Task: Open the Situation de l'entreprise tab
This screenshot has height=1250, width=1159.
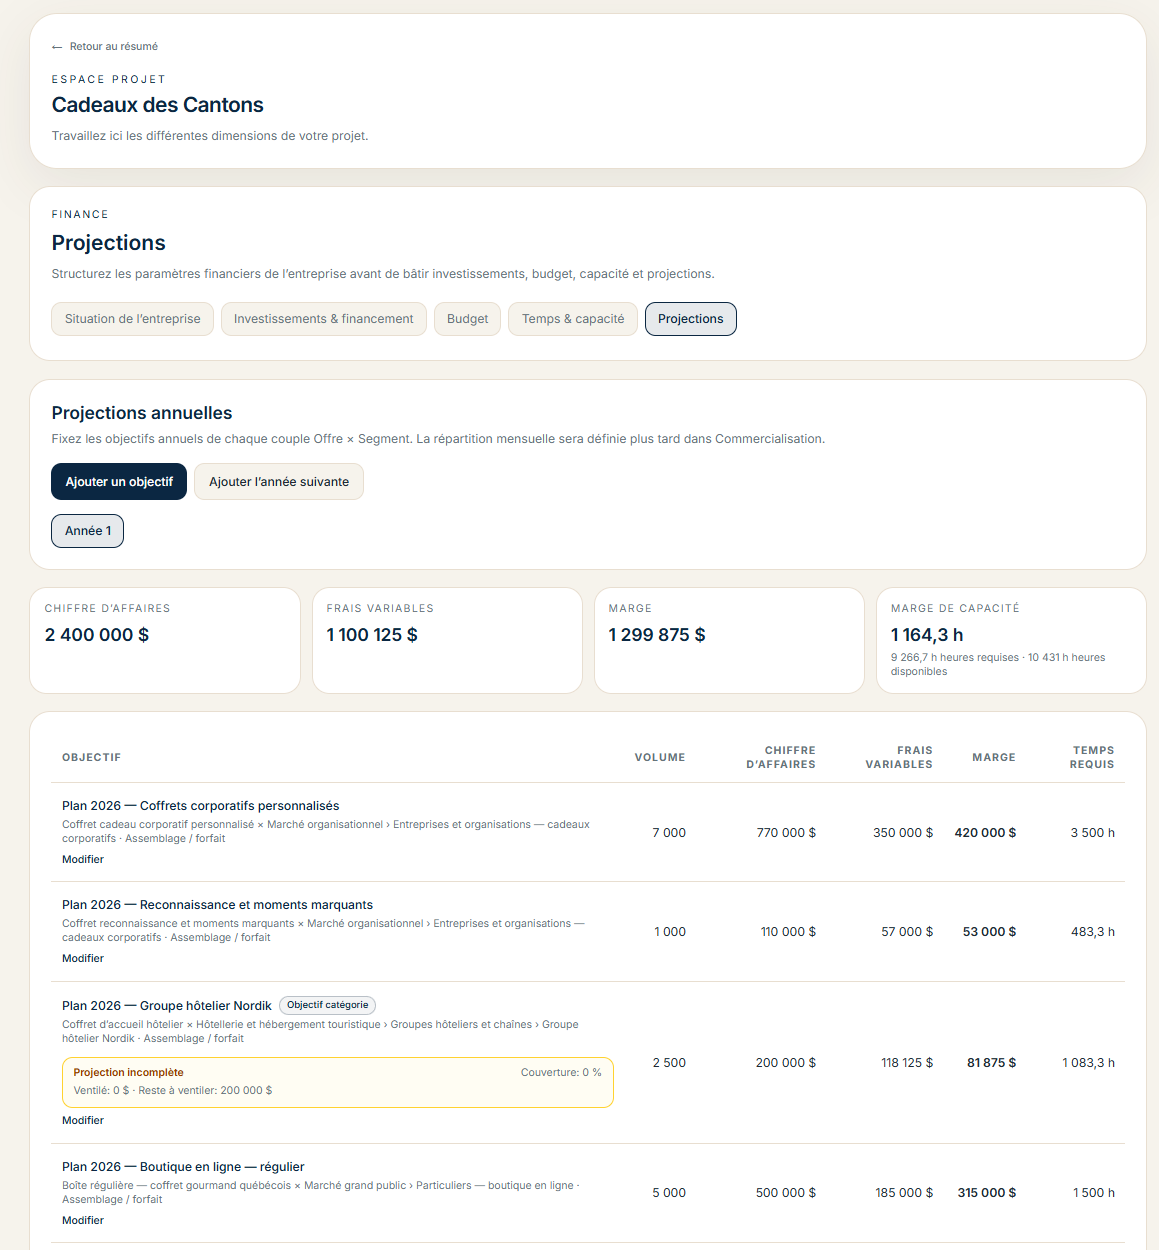Action: click(133, 319)
